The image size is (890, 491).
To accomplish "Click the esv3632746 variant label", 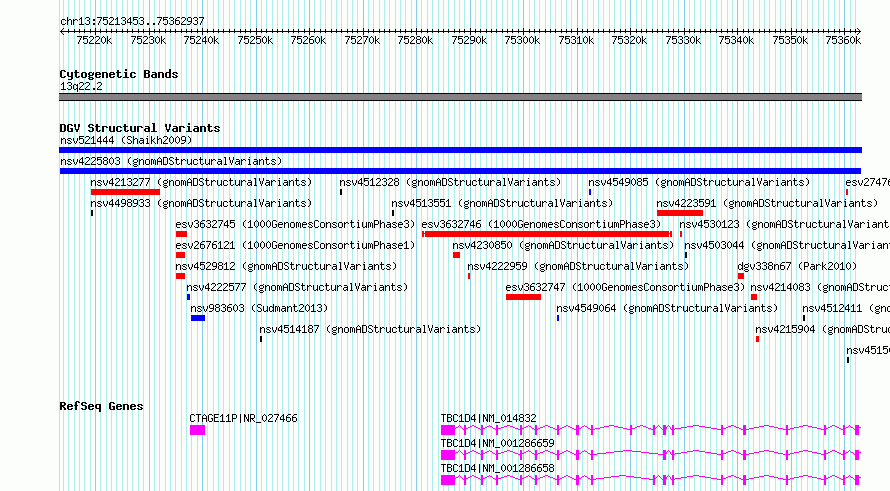I will 541,224.
